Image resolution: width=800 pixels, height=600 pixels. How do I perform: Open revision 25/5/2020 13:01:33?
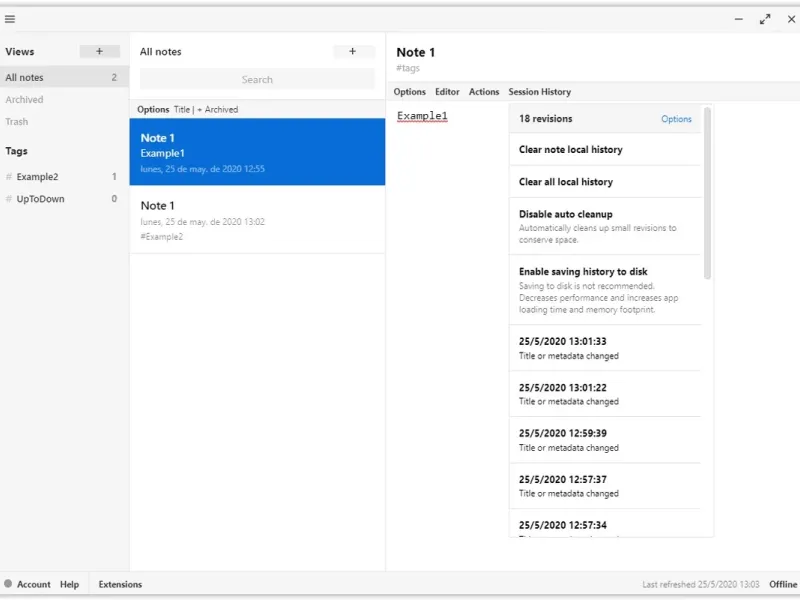[605, 348]
